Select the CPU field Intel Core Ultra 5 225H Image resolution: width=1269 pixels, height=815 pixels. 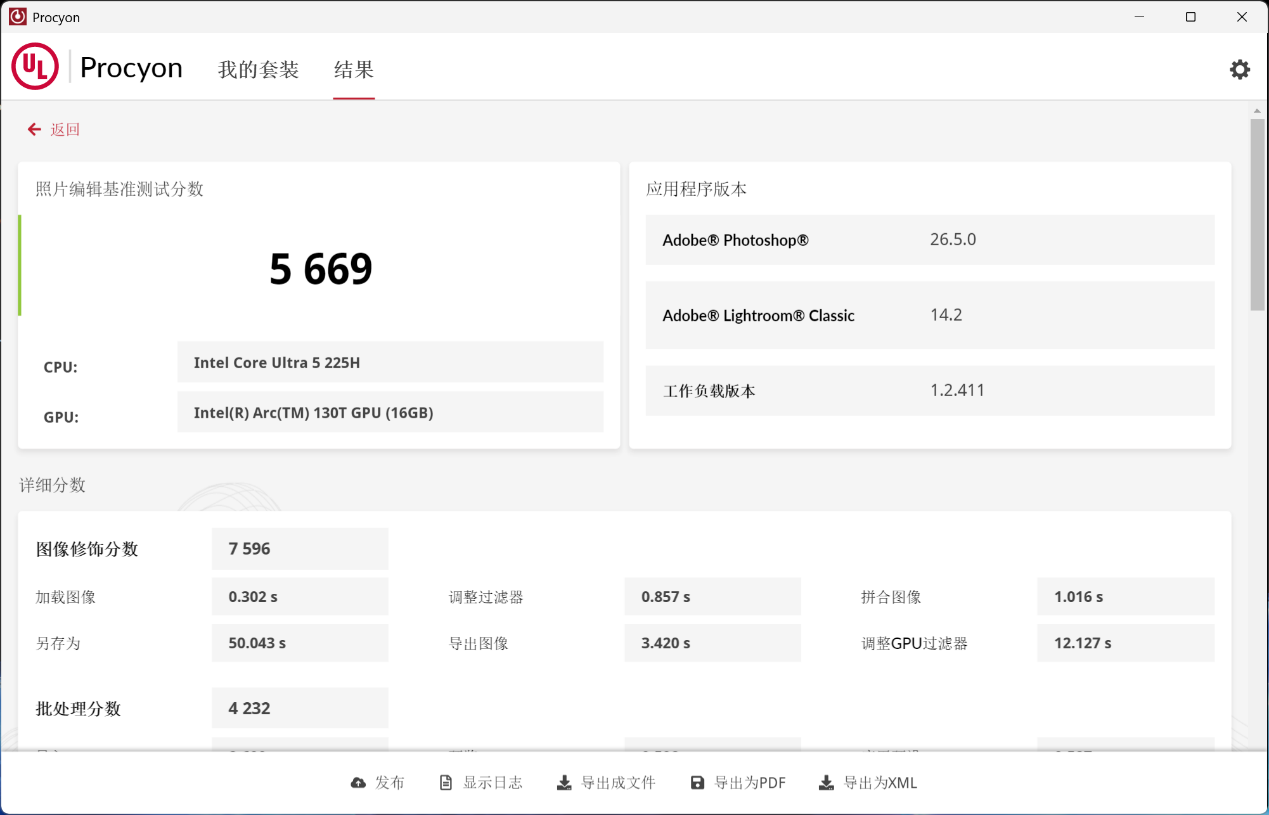point(390,362)
